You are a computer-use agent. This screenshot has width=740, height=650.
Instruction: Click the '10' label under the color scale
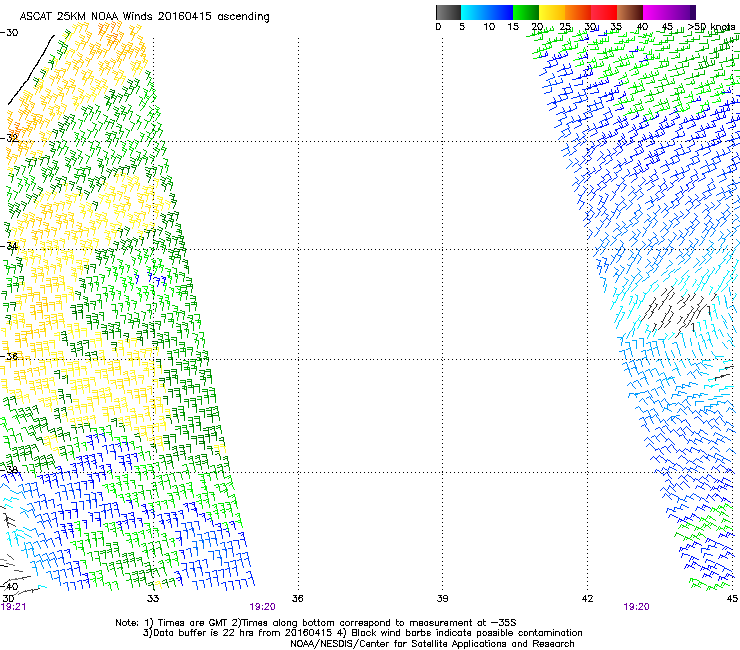489,26
